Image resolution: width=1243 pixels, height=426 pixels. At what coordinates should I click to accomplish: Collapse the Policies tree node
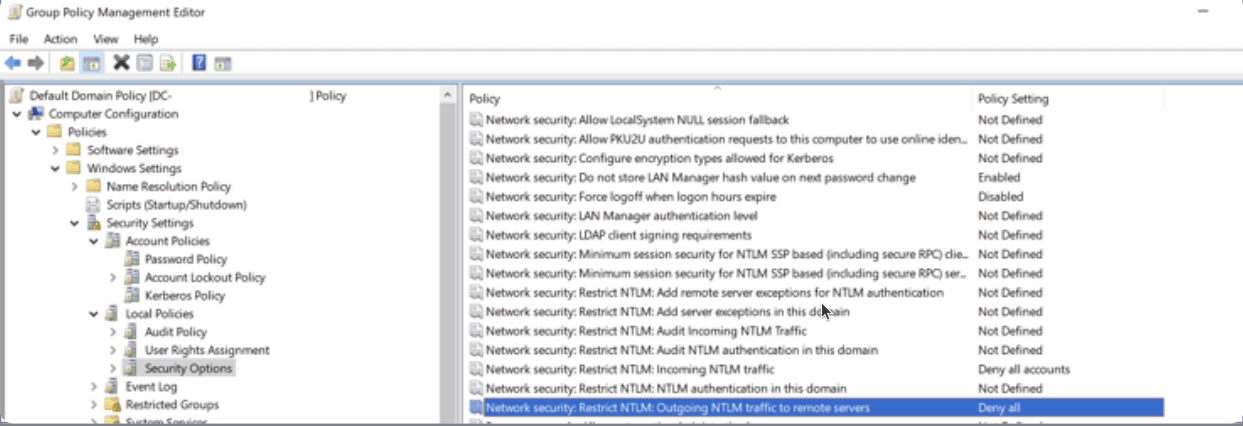[36, 132]
